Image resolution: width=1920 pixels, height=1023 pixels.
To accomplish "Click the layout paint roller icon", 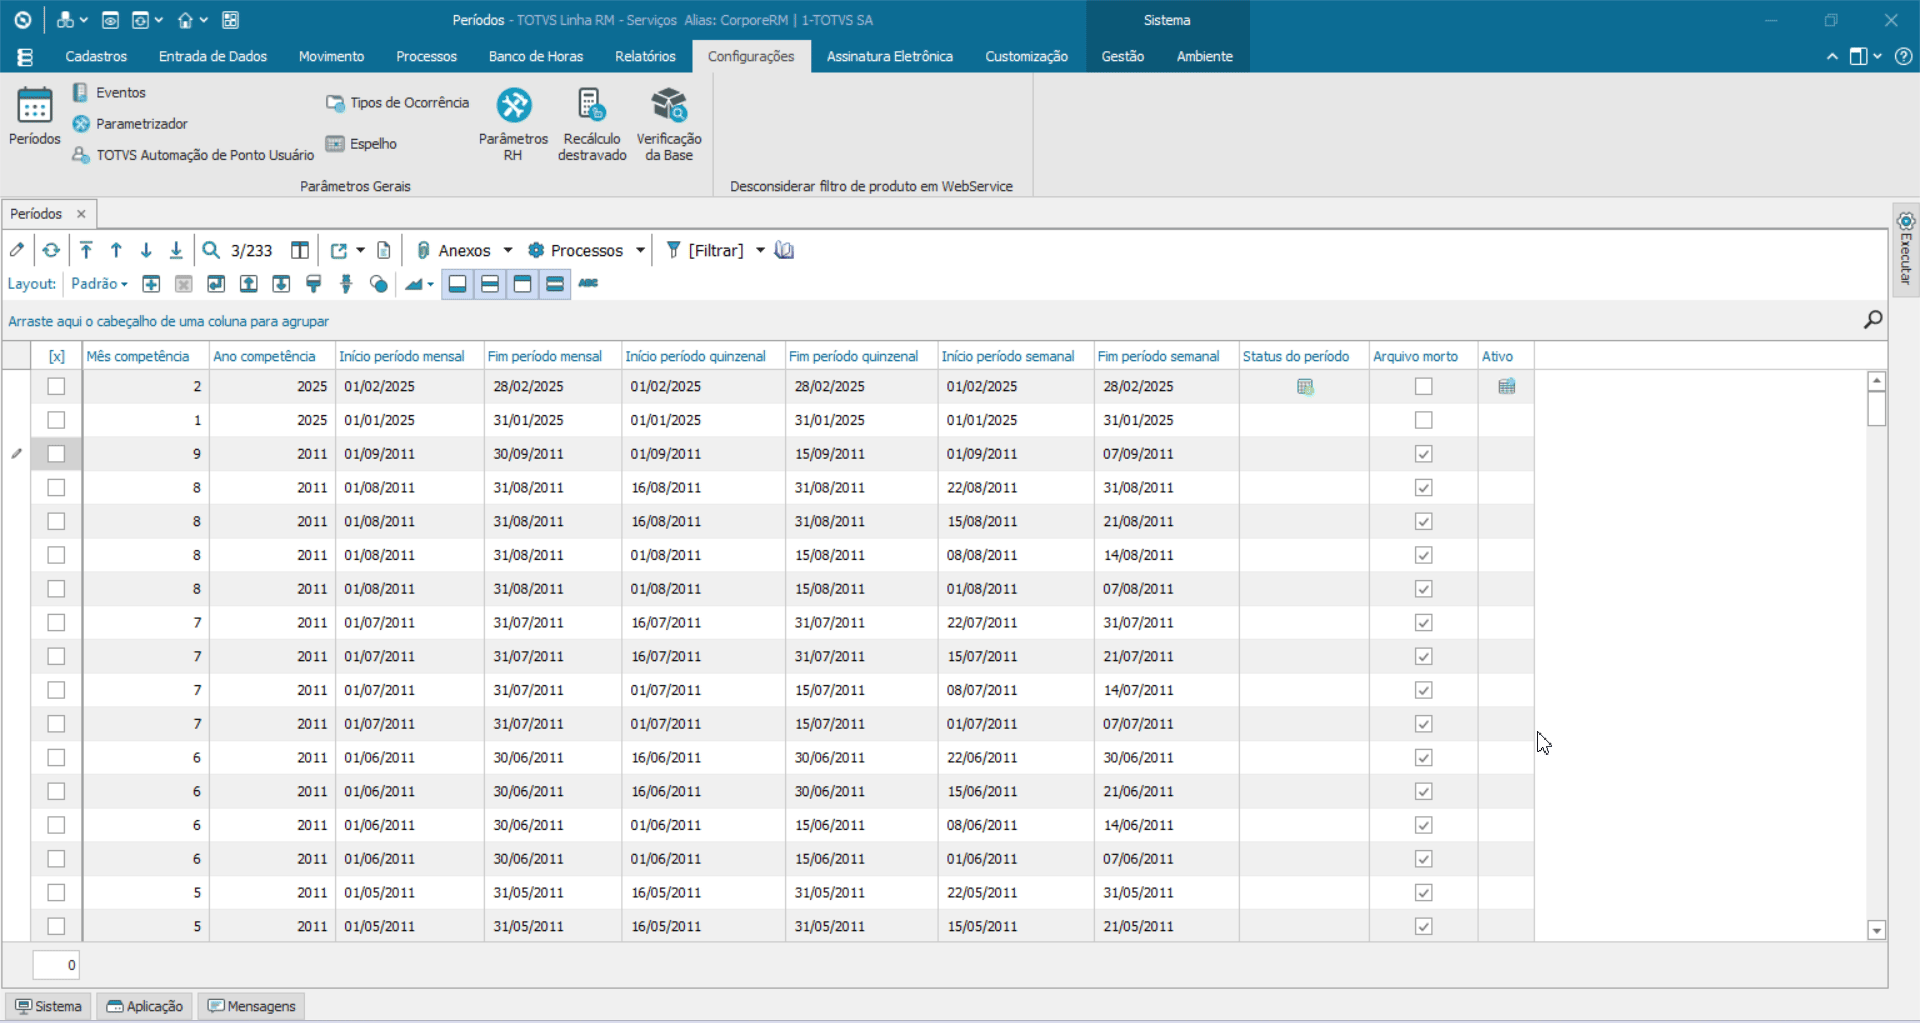I will [314, 284].
